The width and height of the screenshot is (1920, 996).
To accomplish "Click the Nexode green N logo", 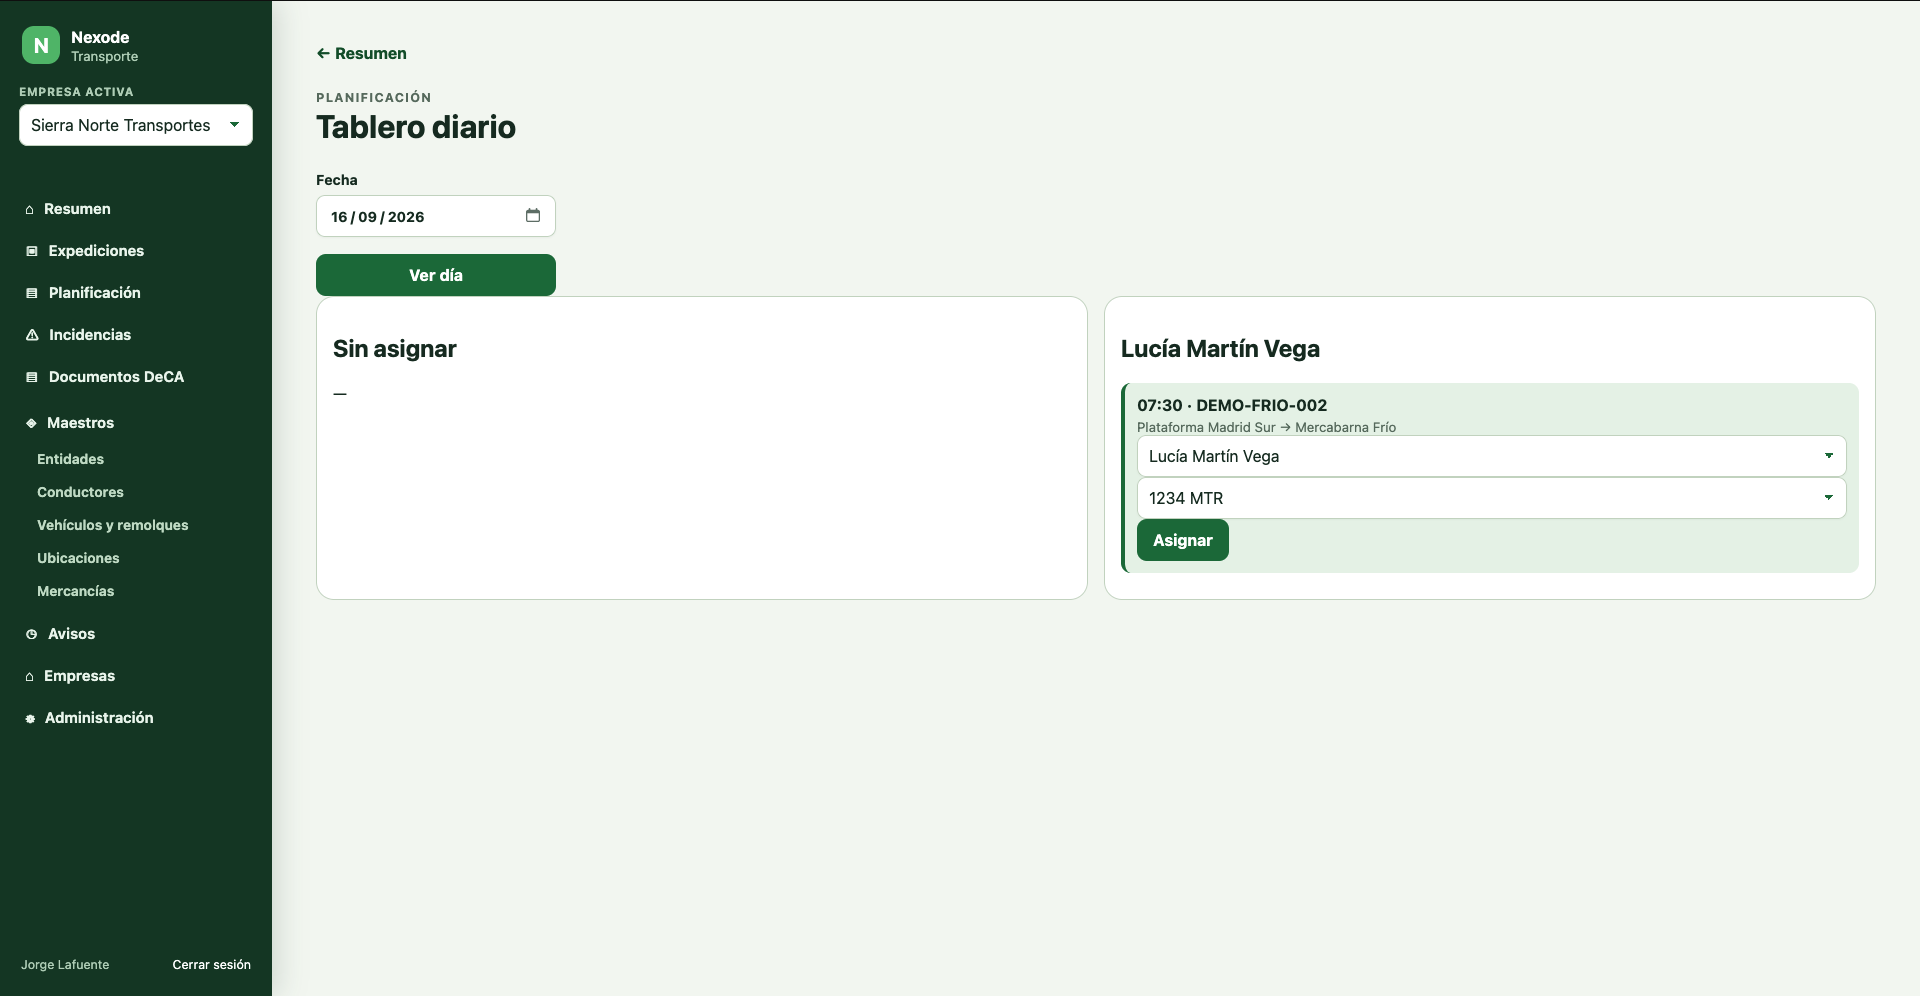I will 41,45.
